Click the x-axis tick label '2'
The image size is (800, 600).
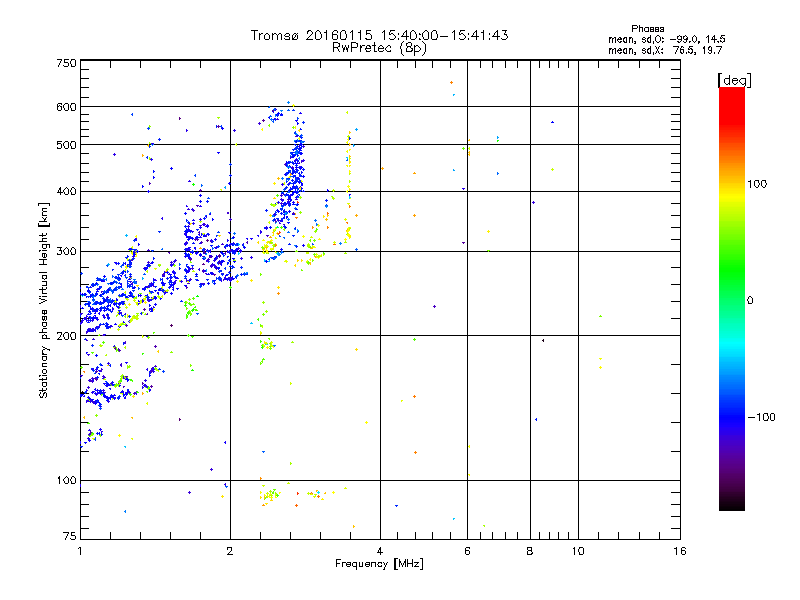click(x=230, y=551)
